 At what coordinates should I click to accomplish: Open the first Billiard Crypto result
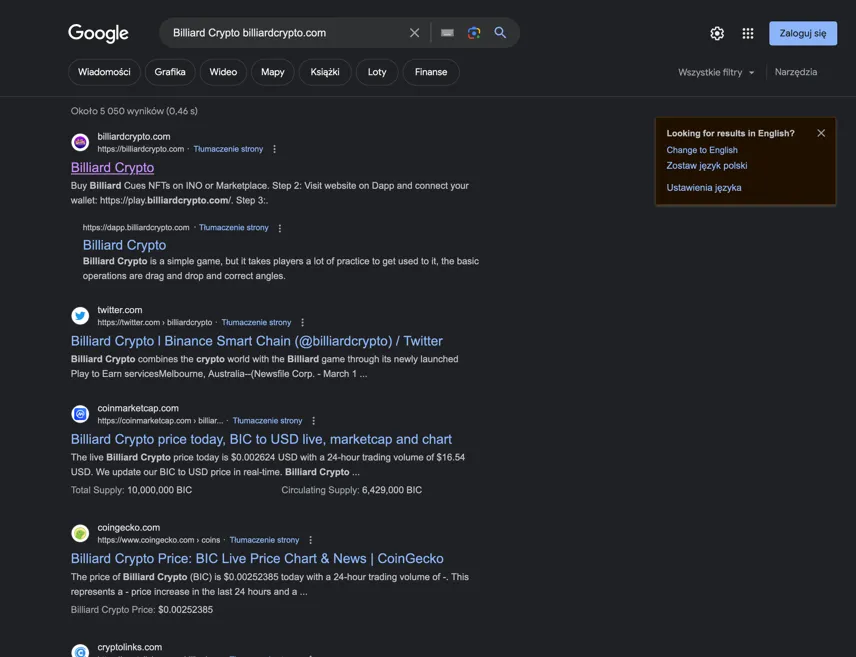(112, 168)
